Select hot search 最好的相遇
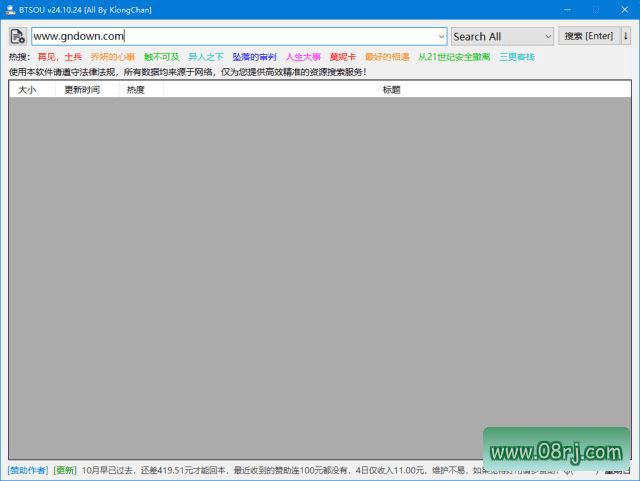640x481 pixels. pyautogui.click(x=387, y=57)
